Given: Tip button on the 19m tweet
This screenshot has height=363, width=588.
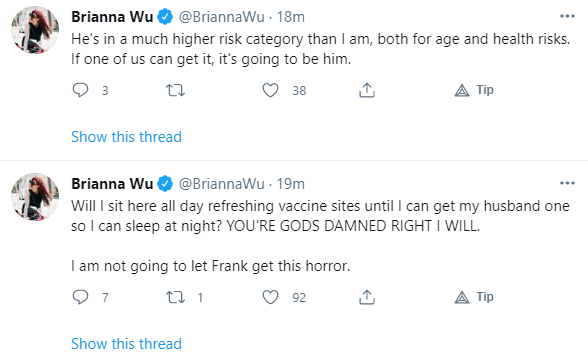Looking at the screenshot, I should coord(474,297).
